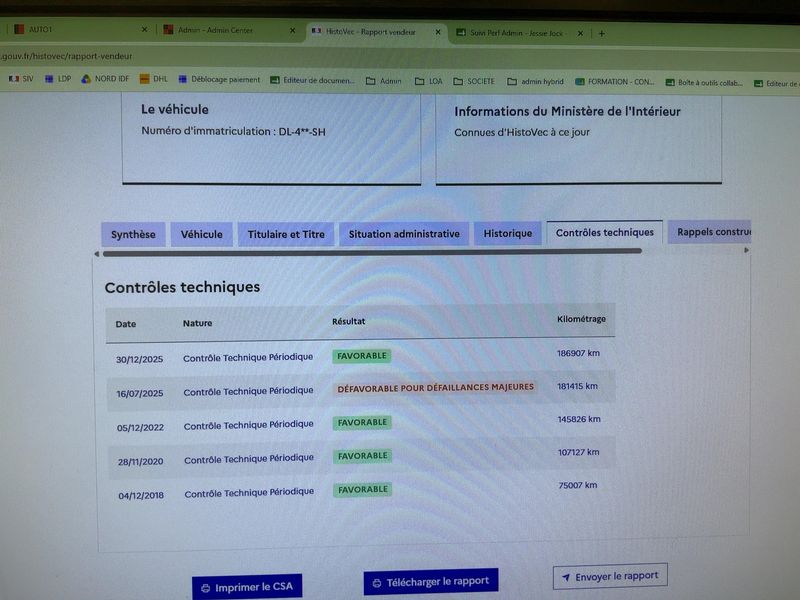Open the Admin bookmarks folder
The height and width of the screenshot is (600, 800).
tap(384, 81)
